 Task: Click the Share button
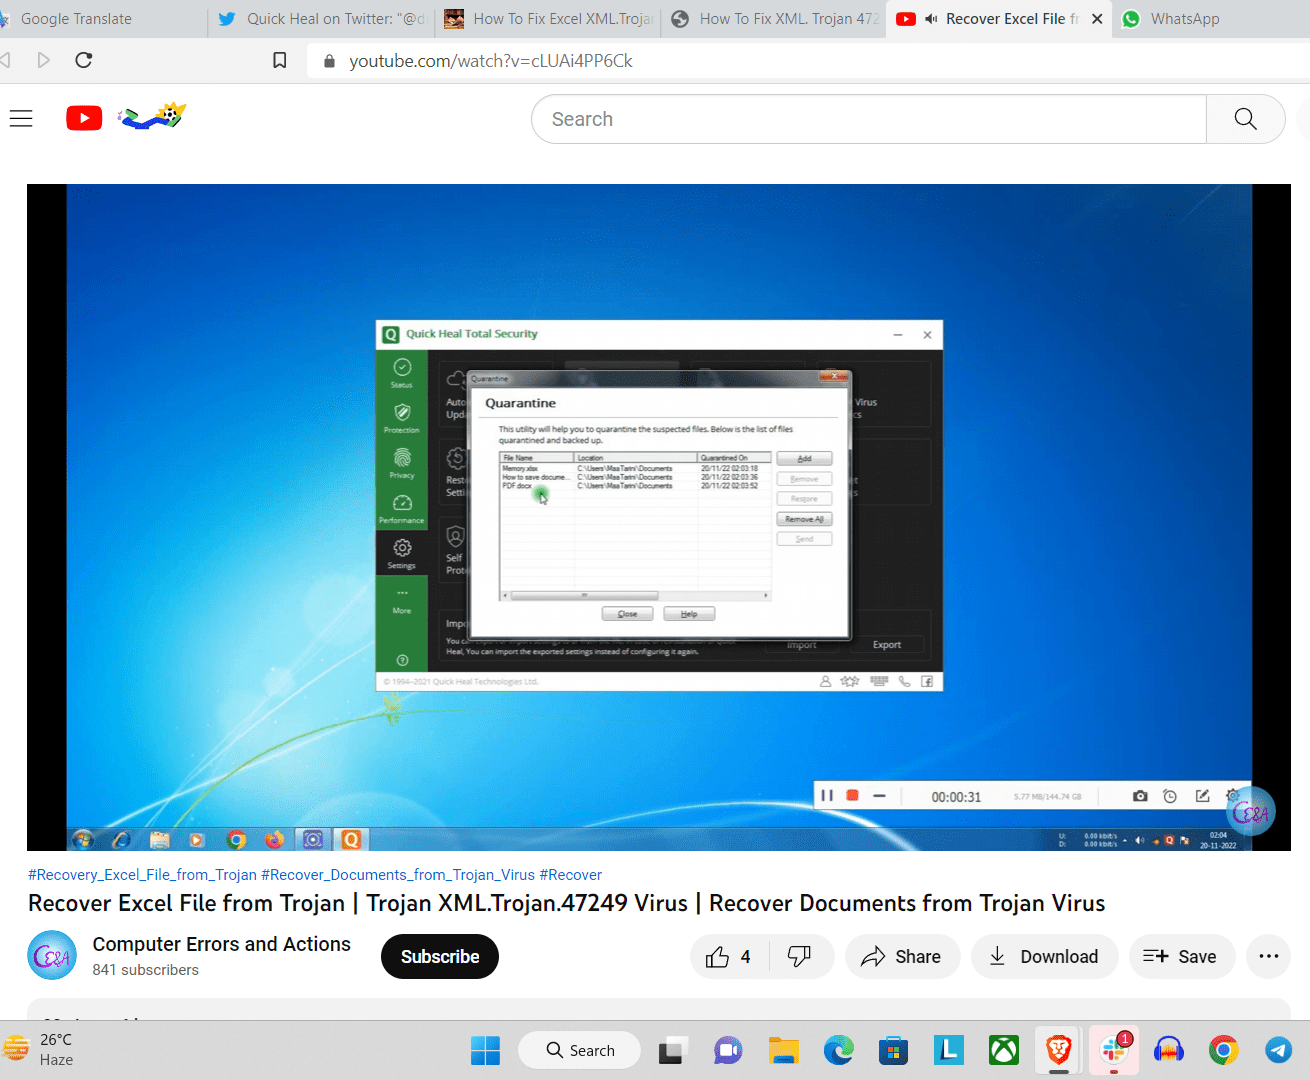(901, 957)
